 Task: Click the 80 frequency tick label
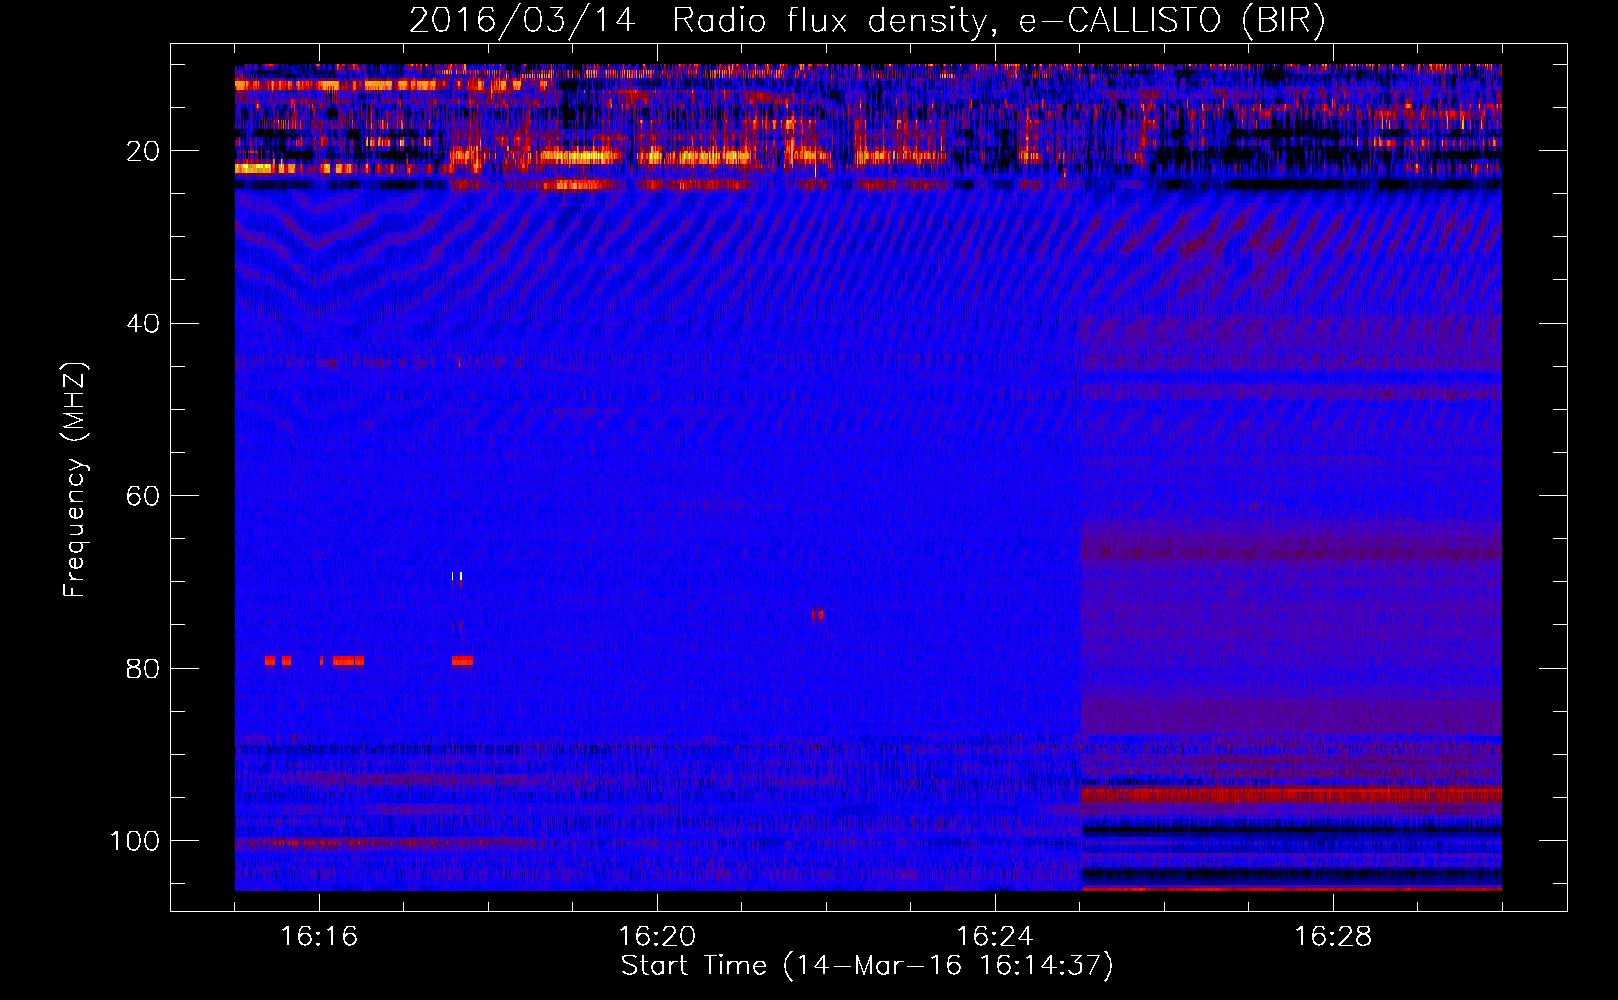point(143,668)
